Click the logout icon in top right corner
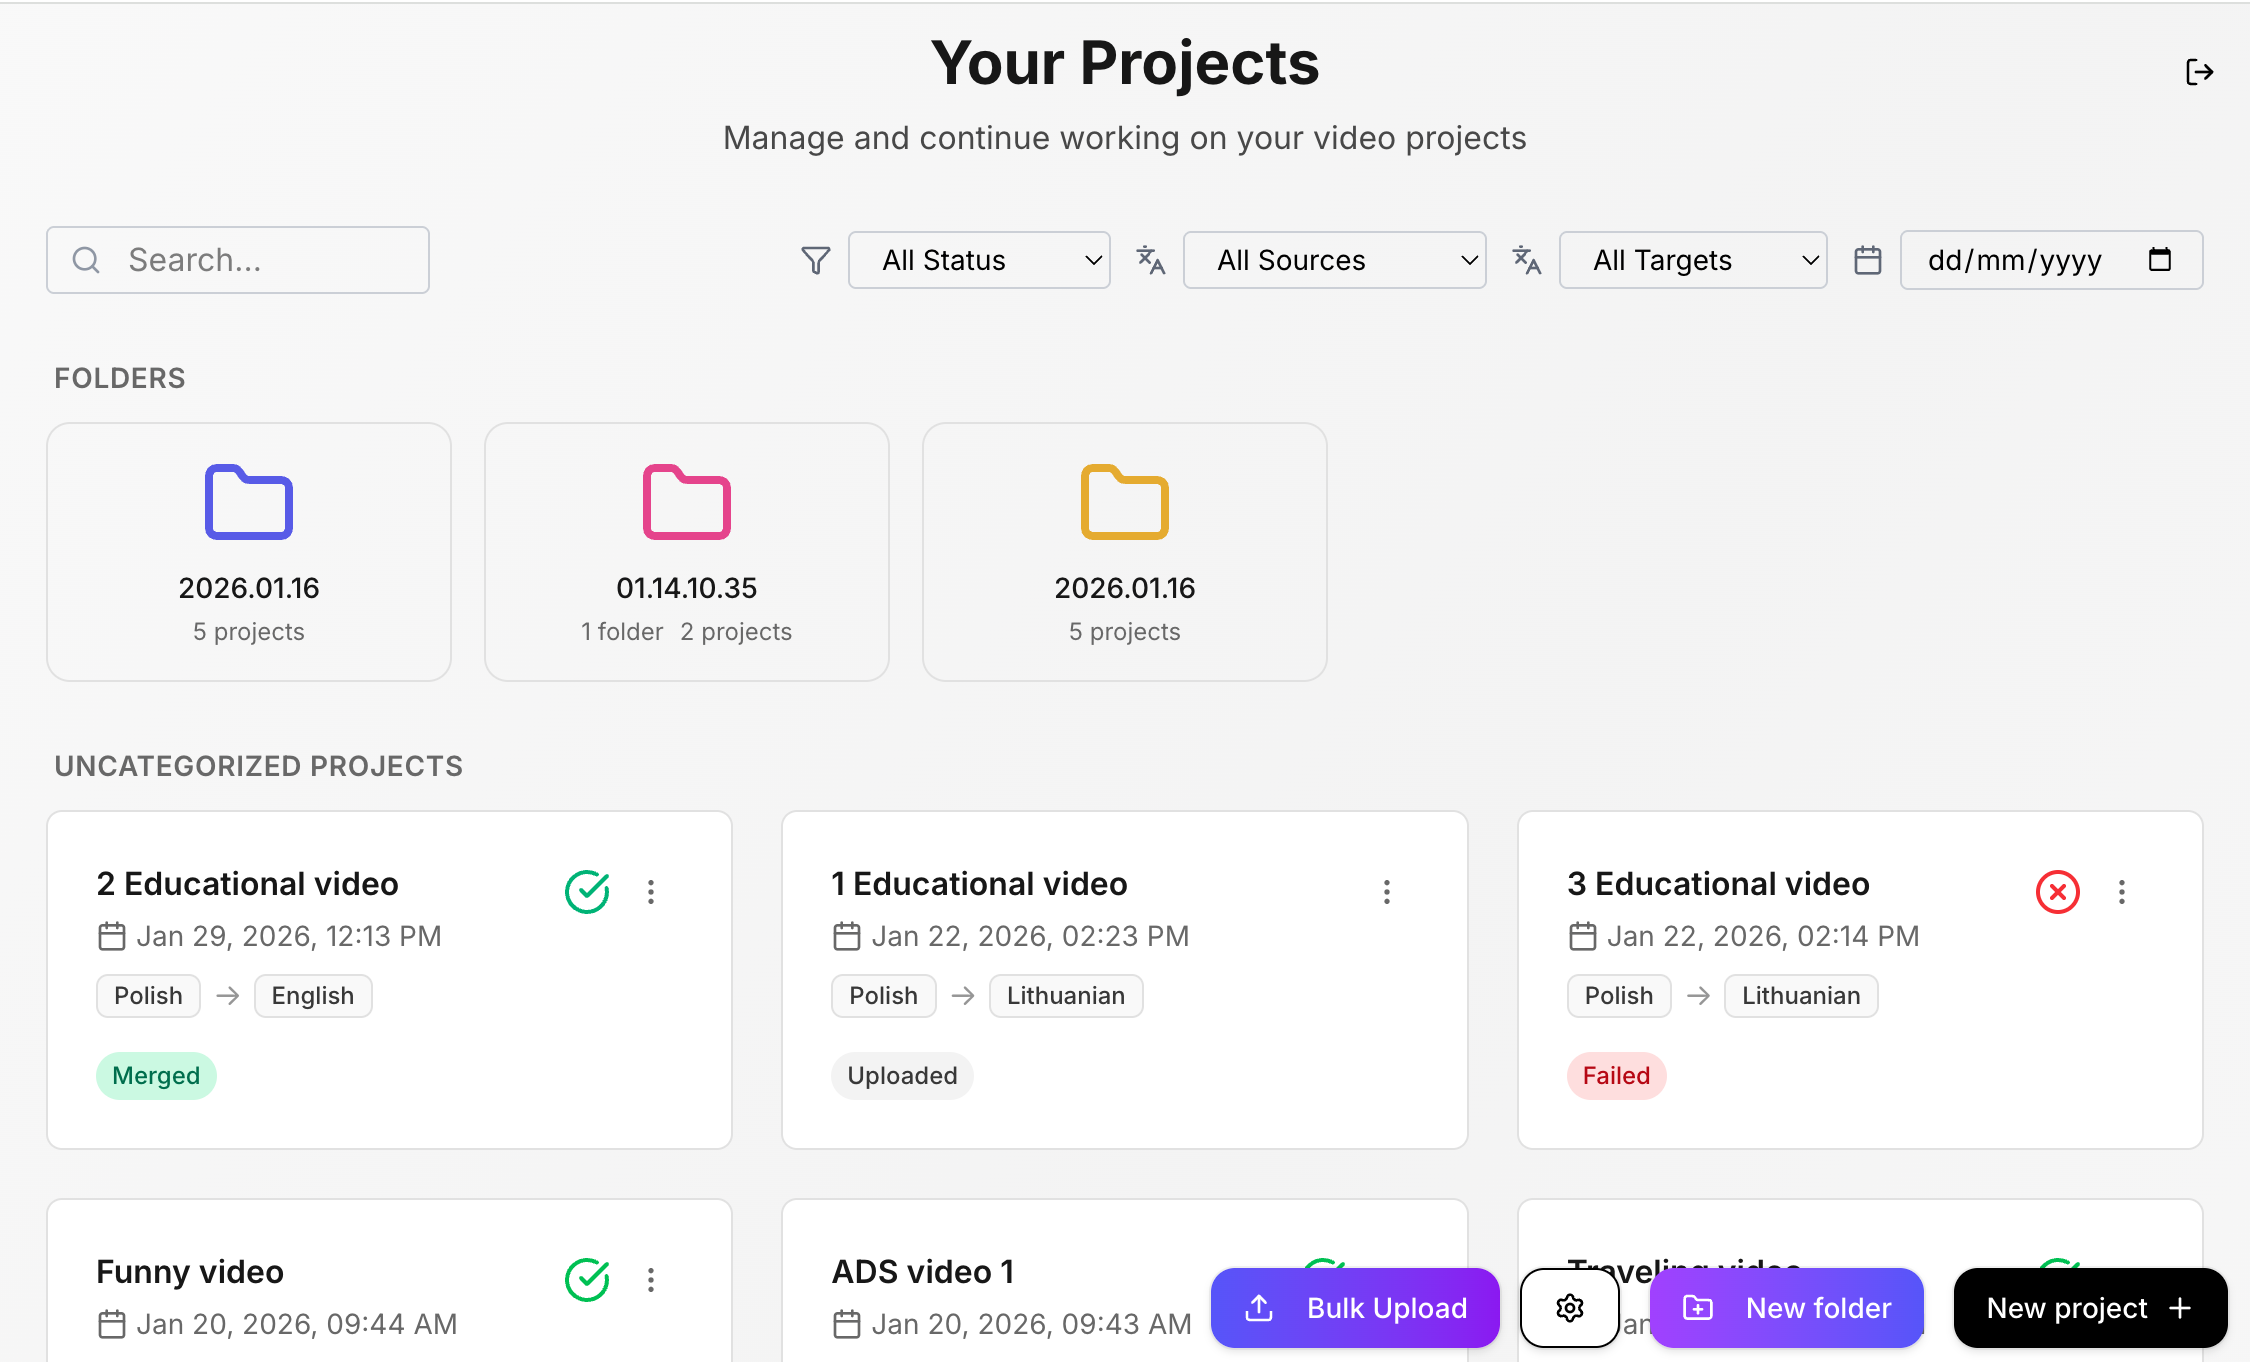This screenshot has height=1362, width=2250. coord(2199,71)
